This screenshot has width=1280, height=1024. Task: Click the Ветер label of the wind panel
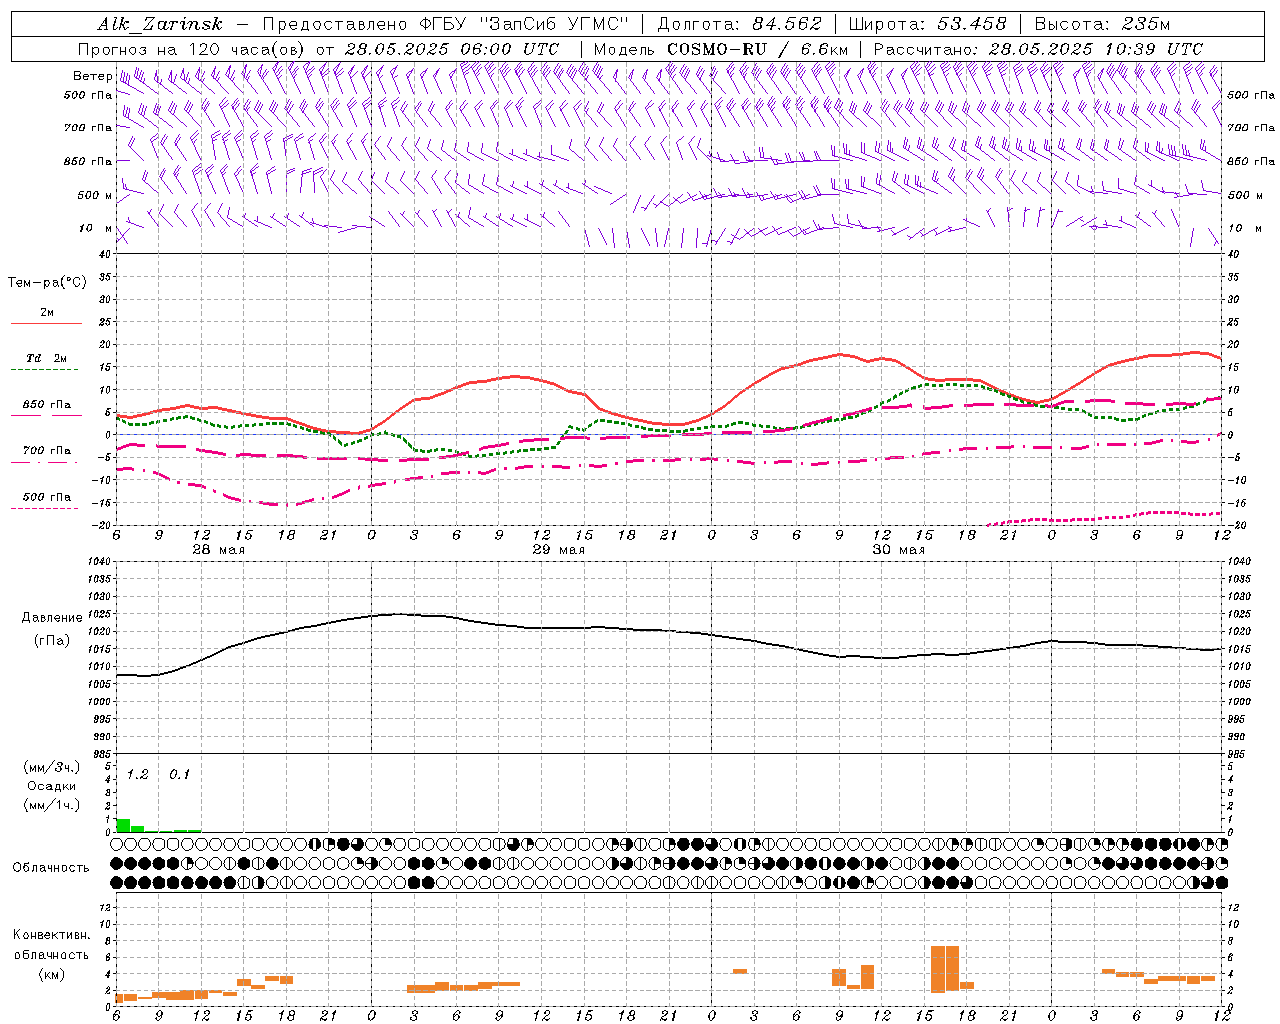pos(92,76)
